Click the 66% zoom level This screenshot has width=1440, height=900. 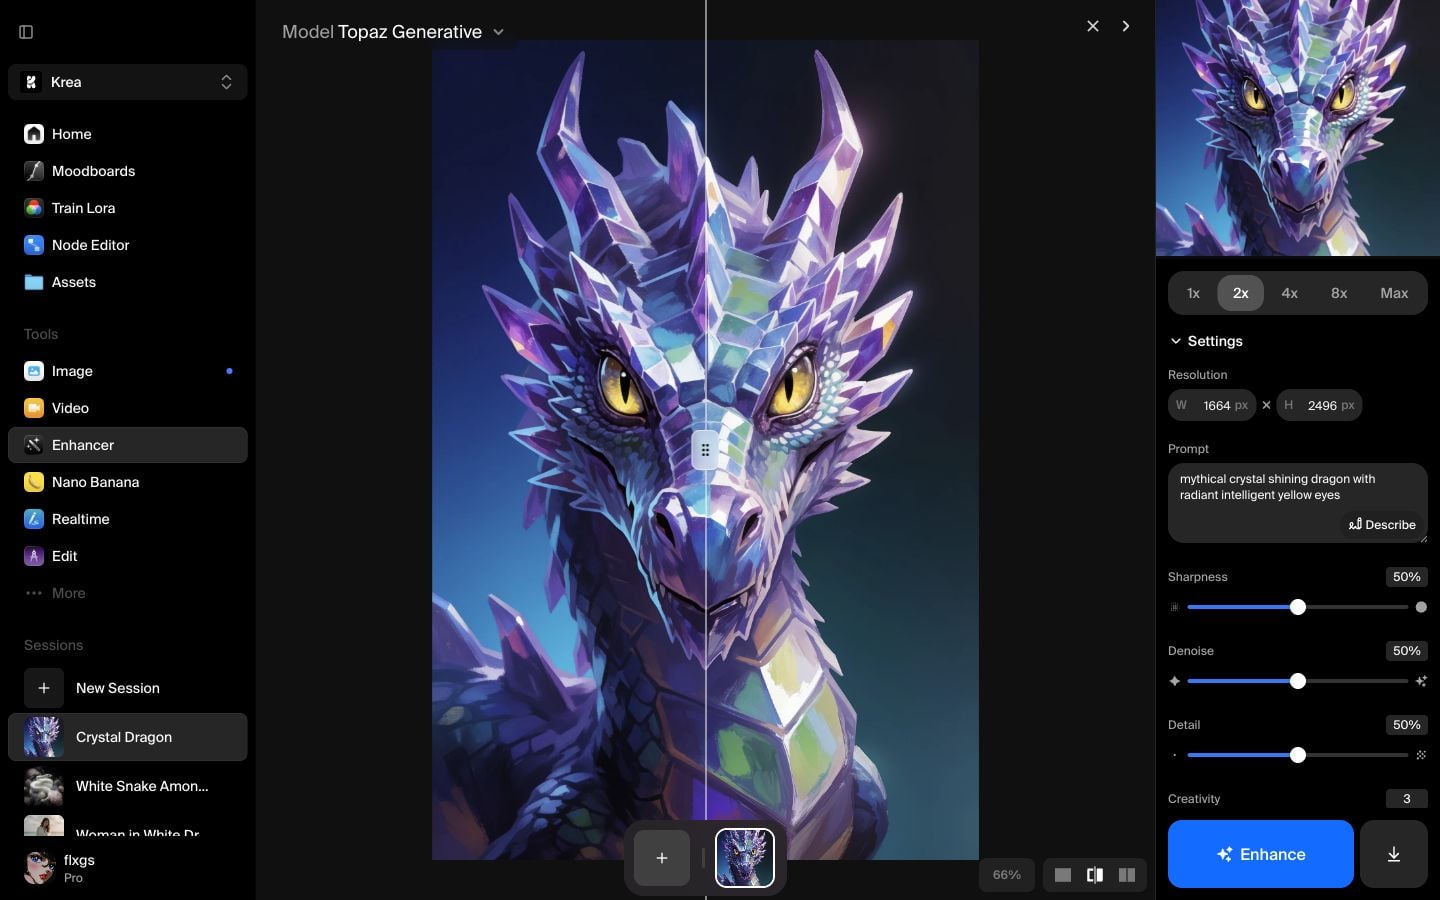(x=1007, y=875)
